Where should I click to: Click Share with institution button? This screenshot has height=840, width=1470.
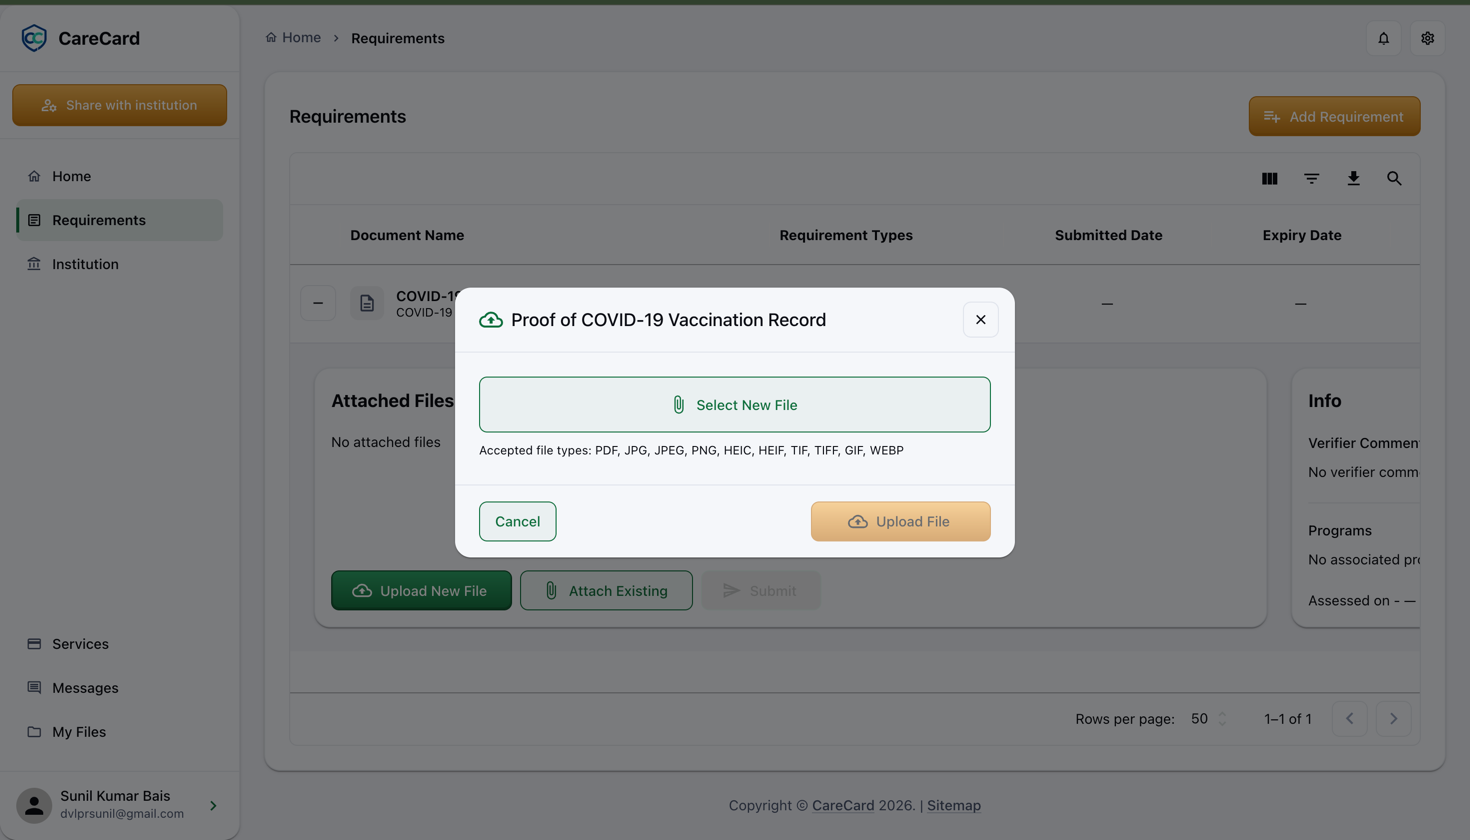pos(119,105)
